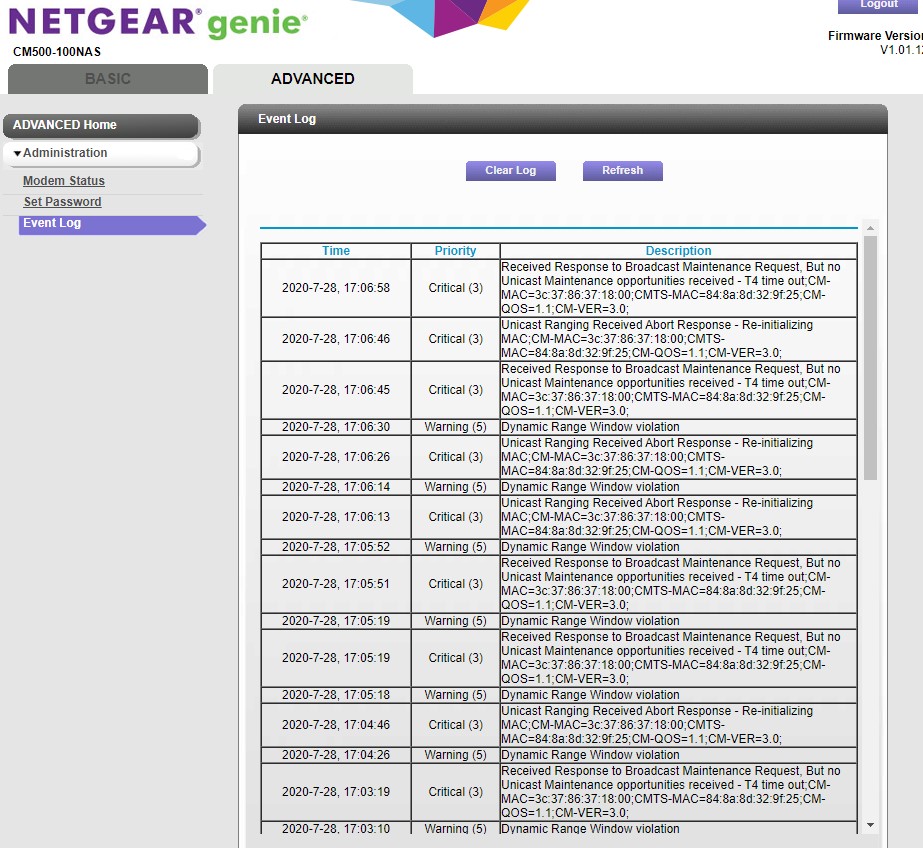Click the Time column header
The width and height of the screenshot is (923, 848).
coord(336,251)
